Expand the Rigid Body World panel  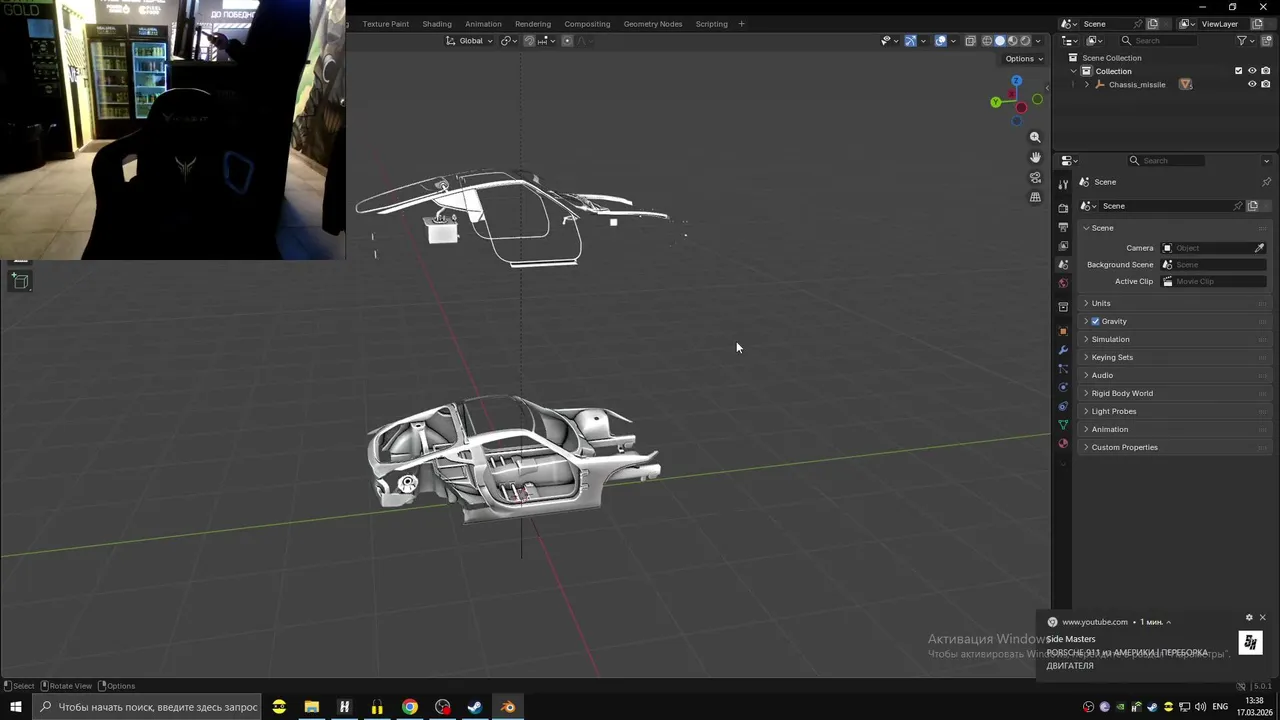(x=1172, y=393)
